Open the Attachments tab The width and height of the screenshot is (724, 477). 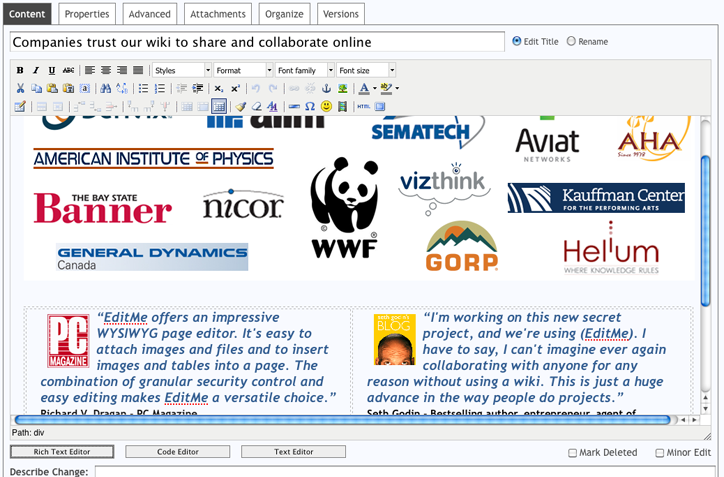click(x=218, y=14)
